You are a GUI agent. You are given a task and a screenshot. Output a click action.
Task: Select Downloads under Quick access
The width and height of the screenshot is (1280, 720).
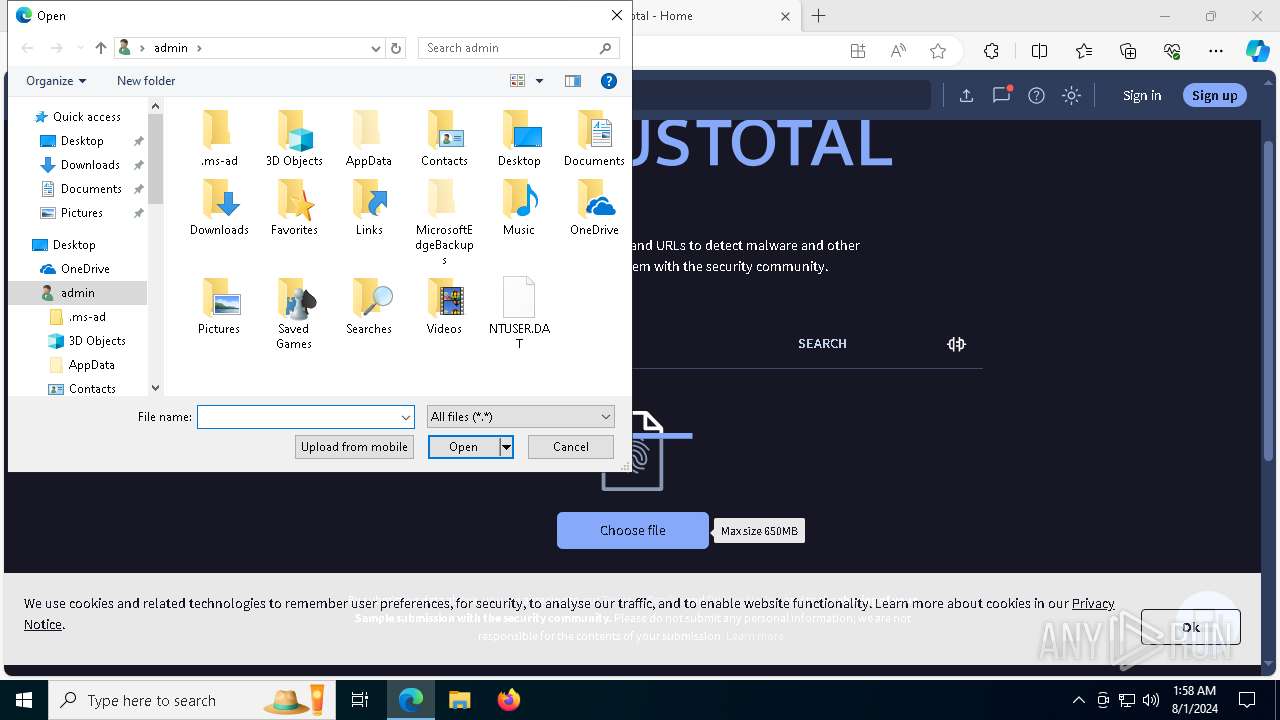coord(90,165)
